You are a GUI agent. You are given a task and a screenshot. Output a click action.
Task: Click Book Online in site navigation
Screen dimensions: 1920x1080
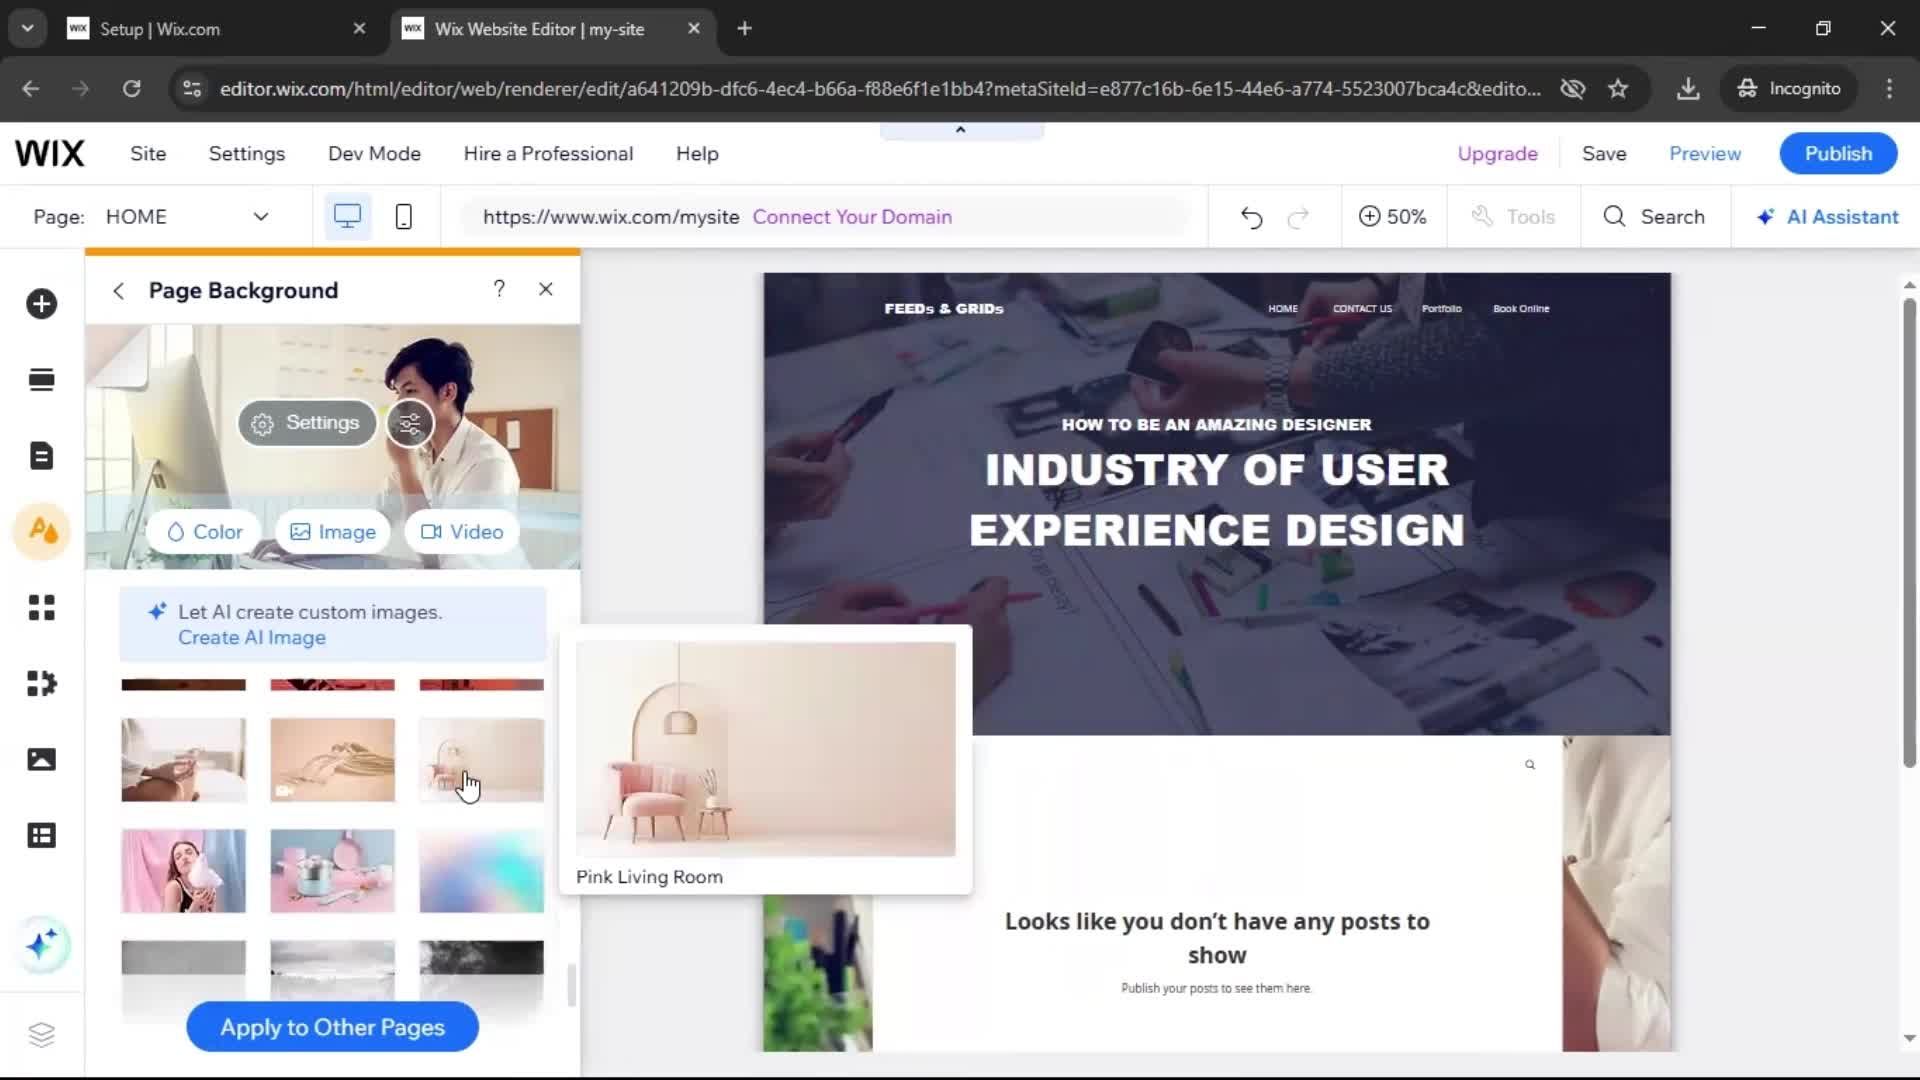(1521, 309)
